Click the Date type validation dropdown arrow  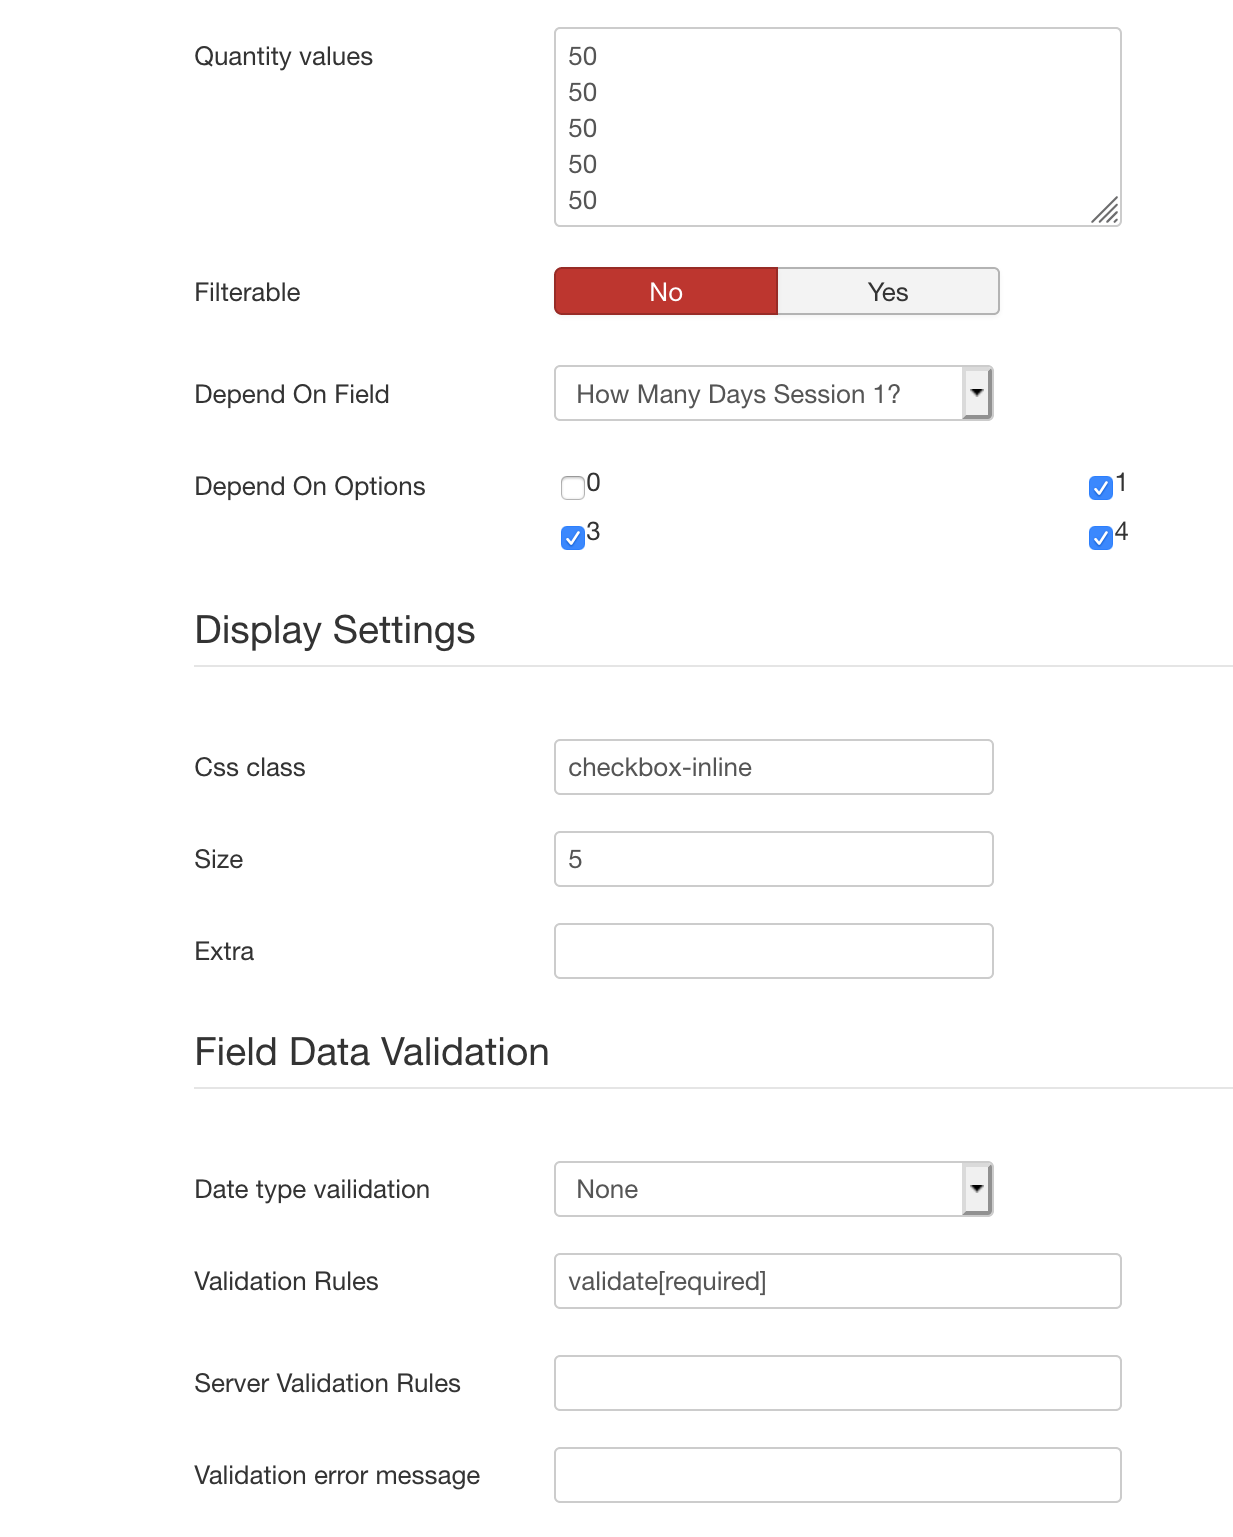(977, 1189)
